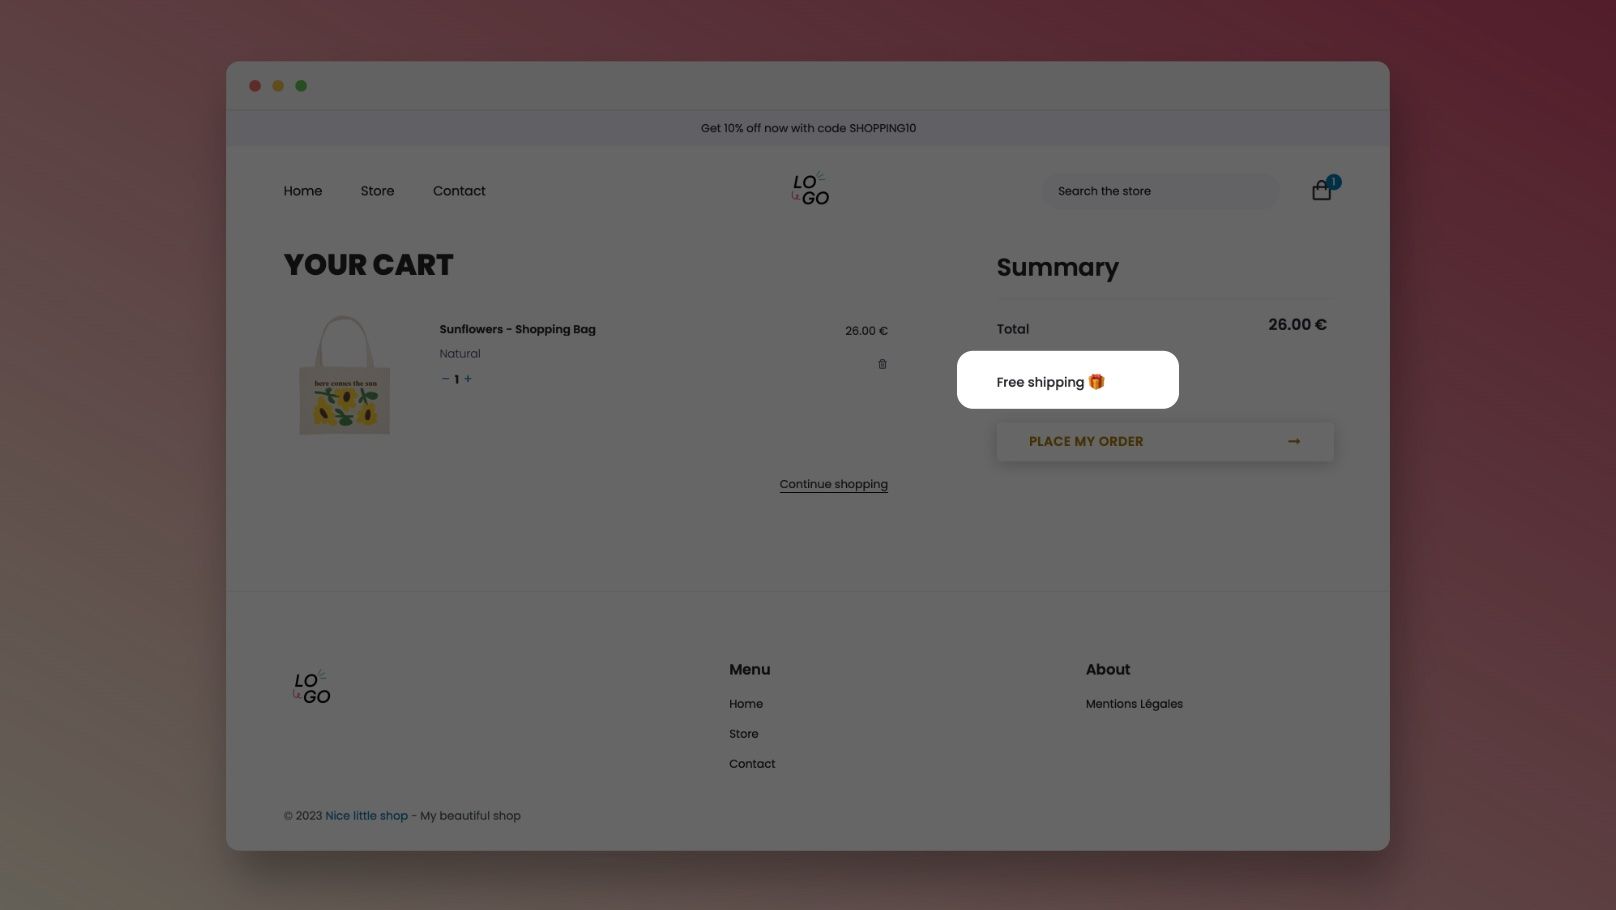Click the footer LOGO image
Viewport: 1616px width, 910px height.
[311, 687]
